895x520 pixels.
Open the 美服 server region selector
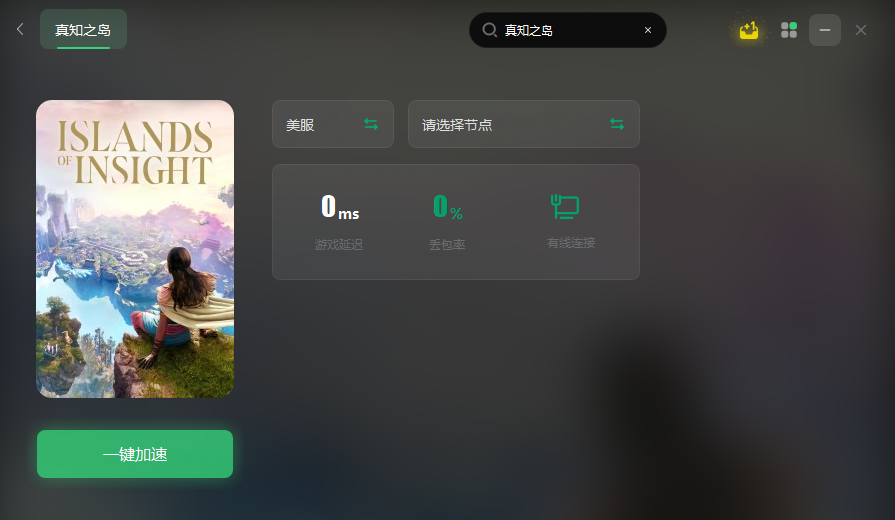click(333, 124)
